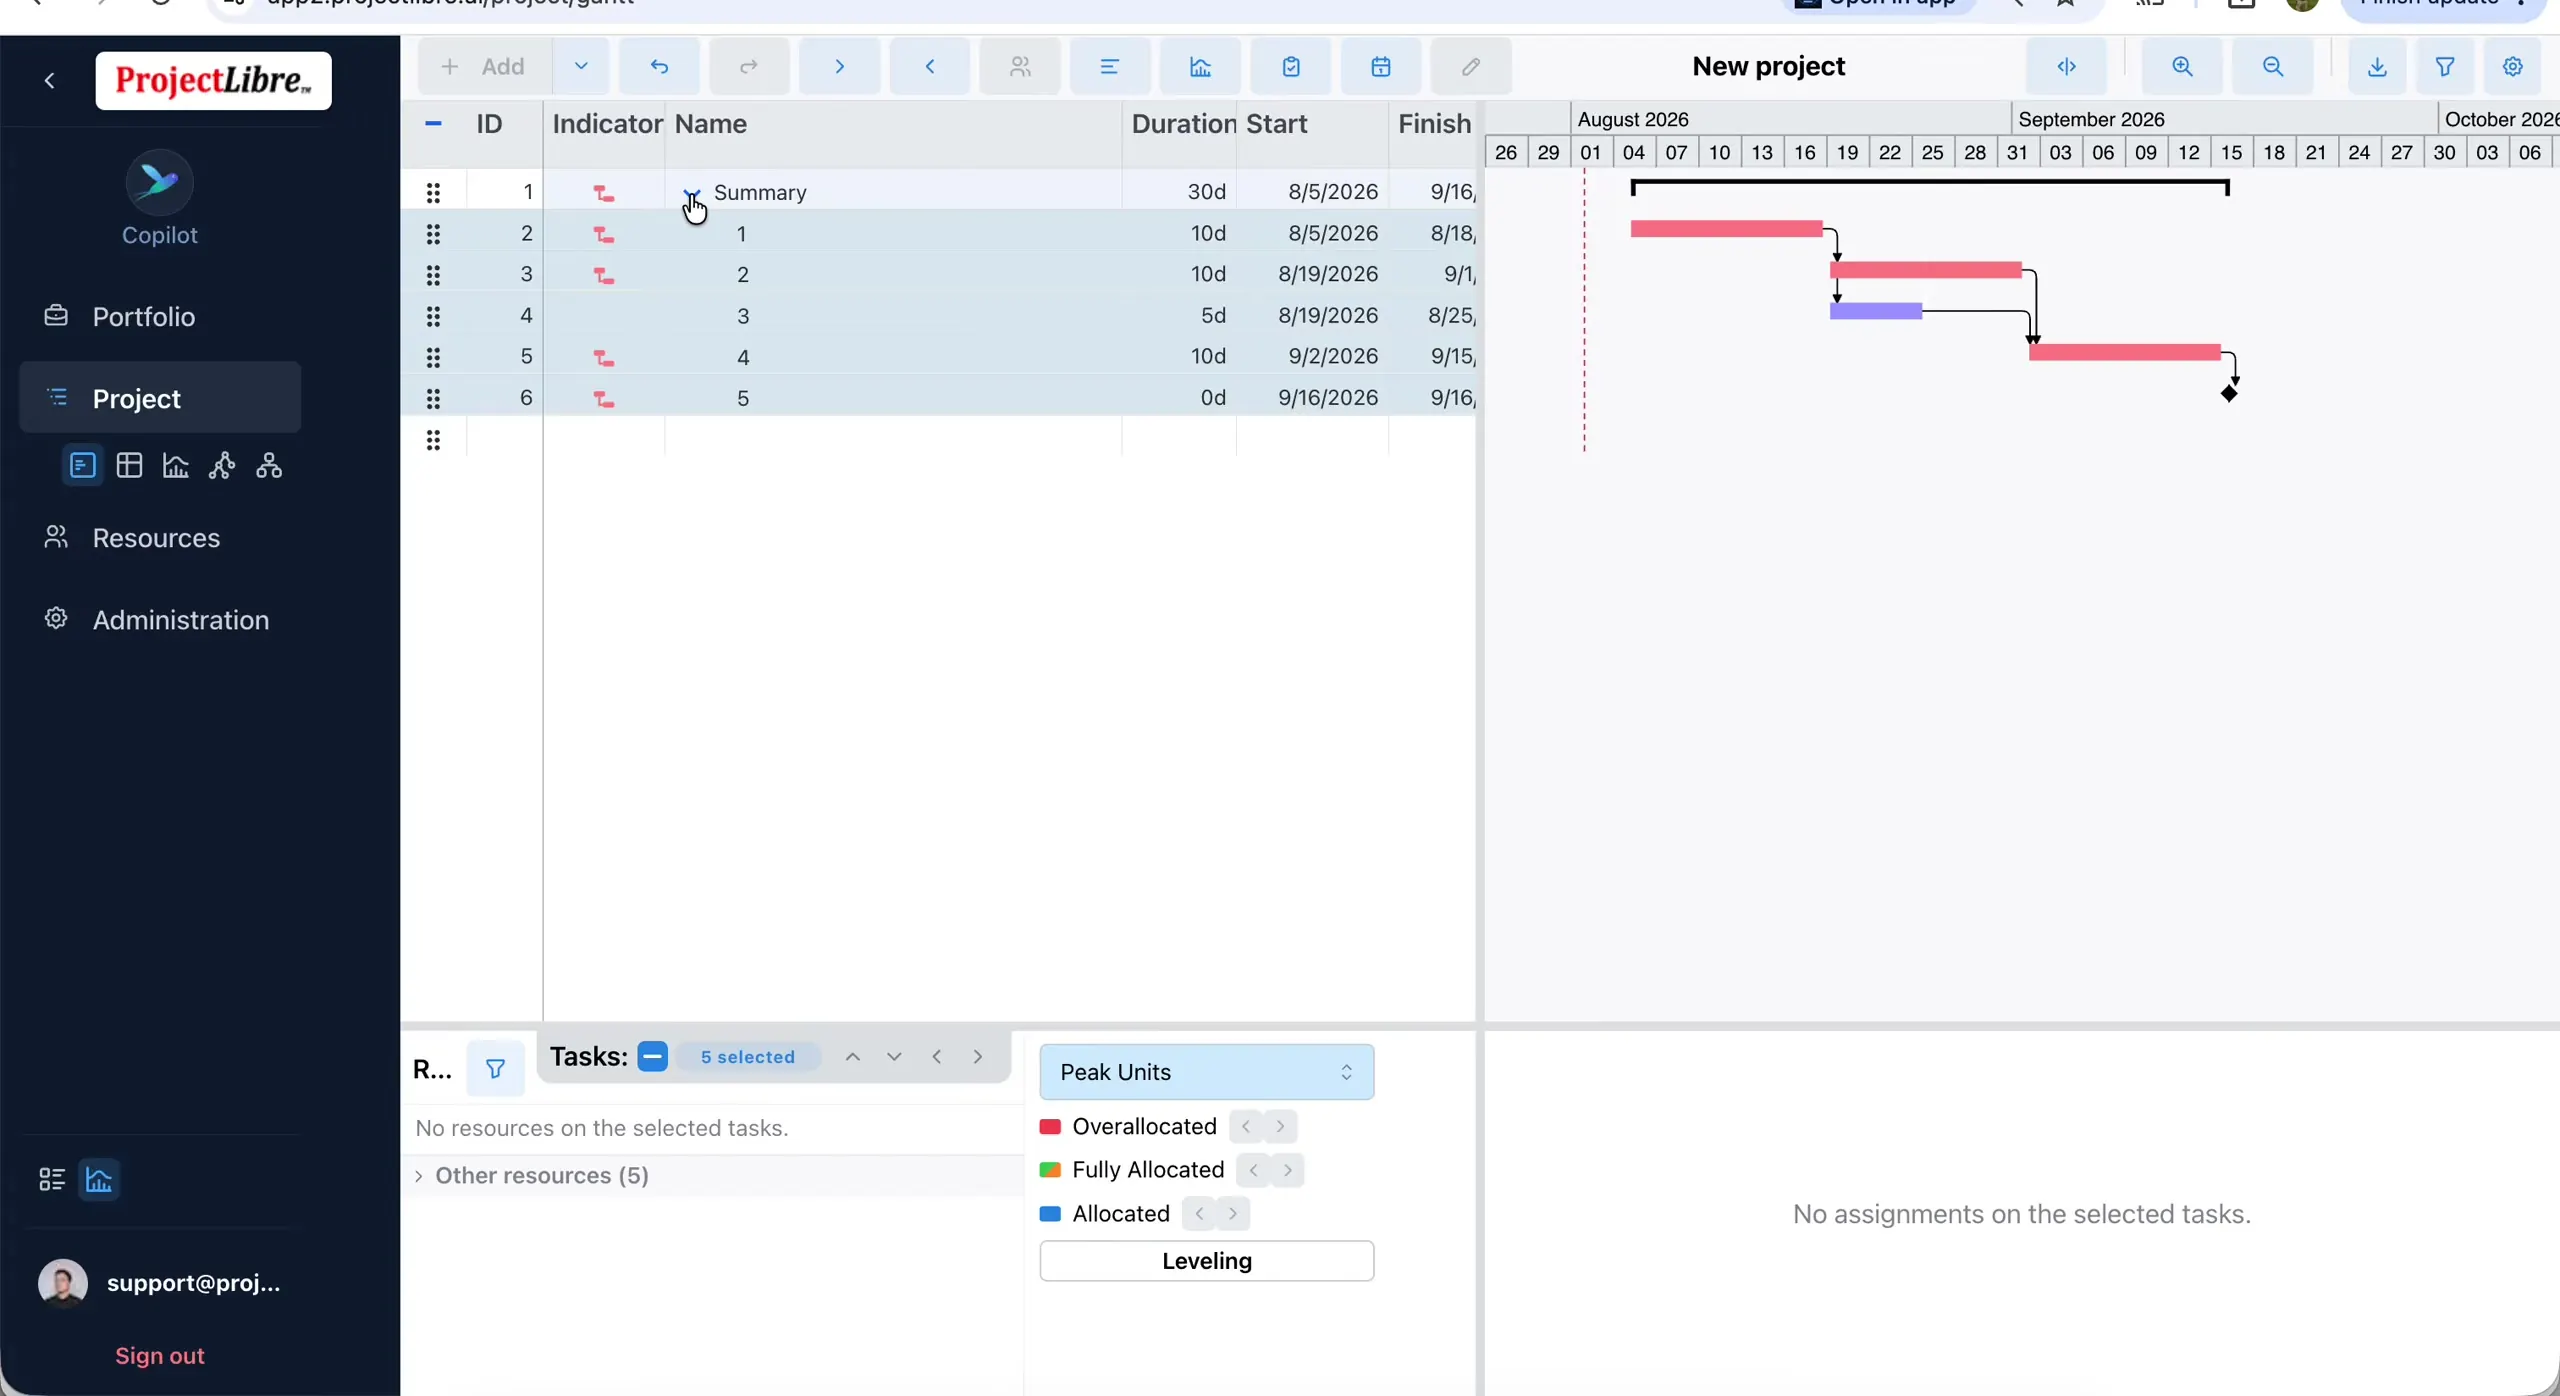
Task: Open the settings gear in top toolbar
Action: 2512,67
